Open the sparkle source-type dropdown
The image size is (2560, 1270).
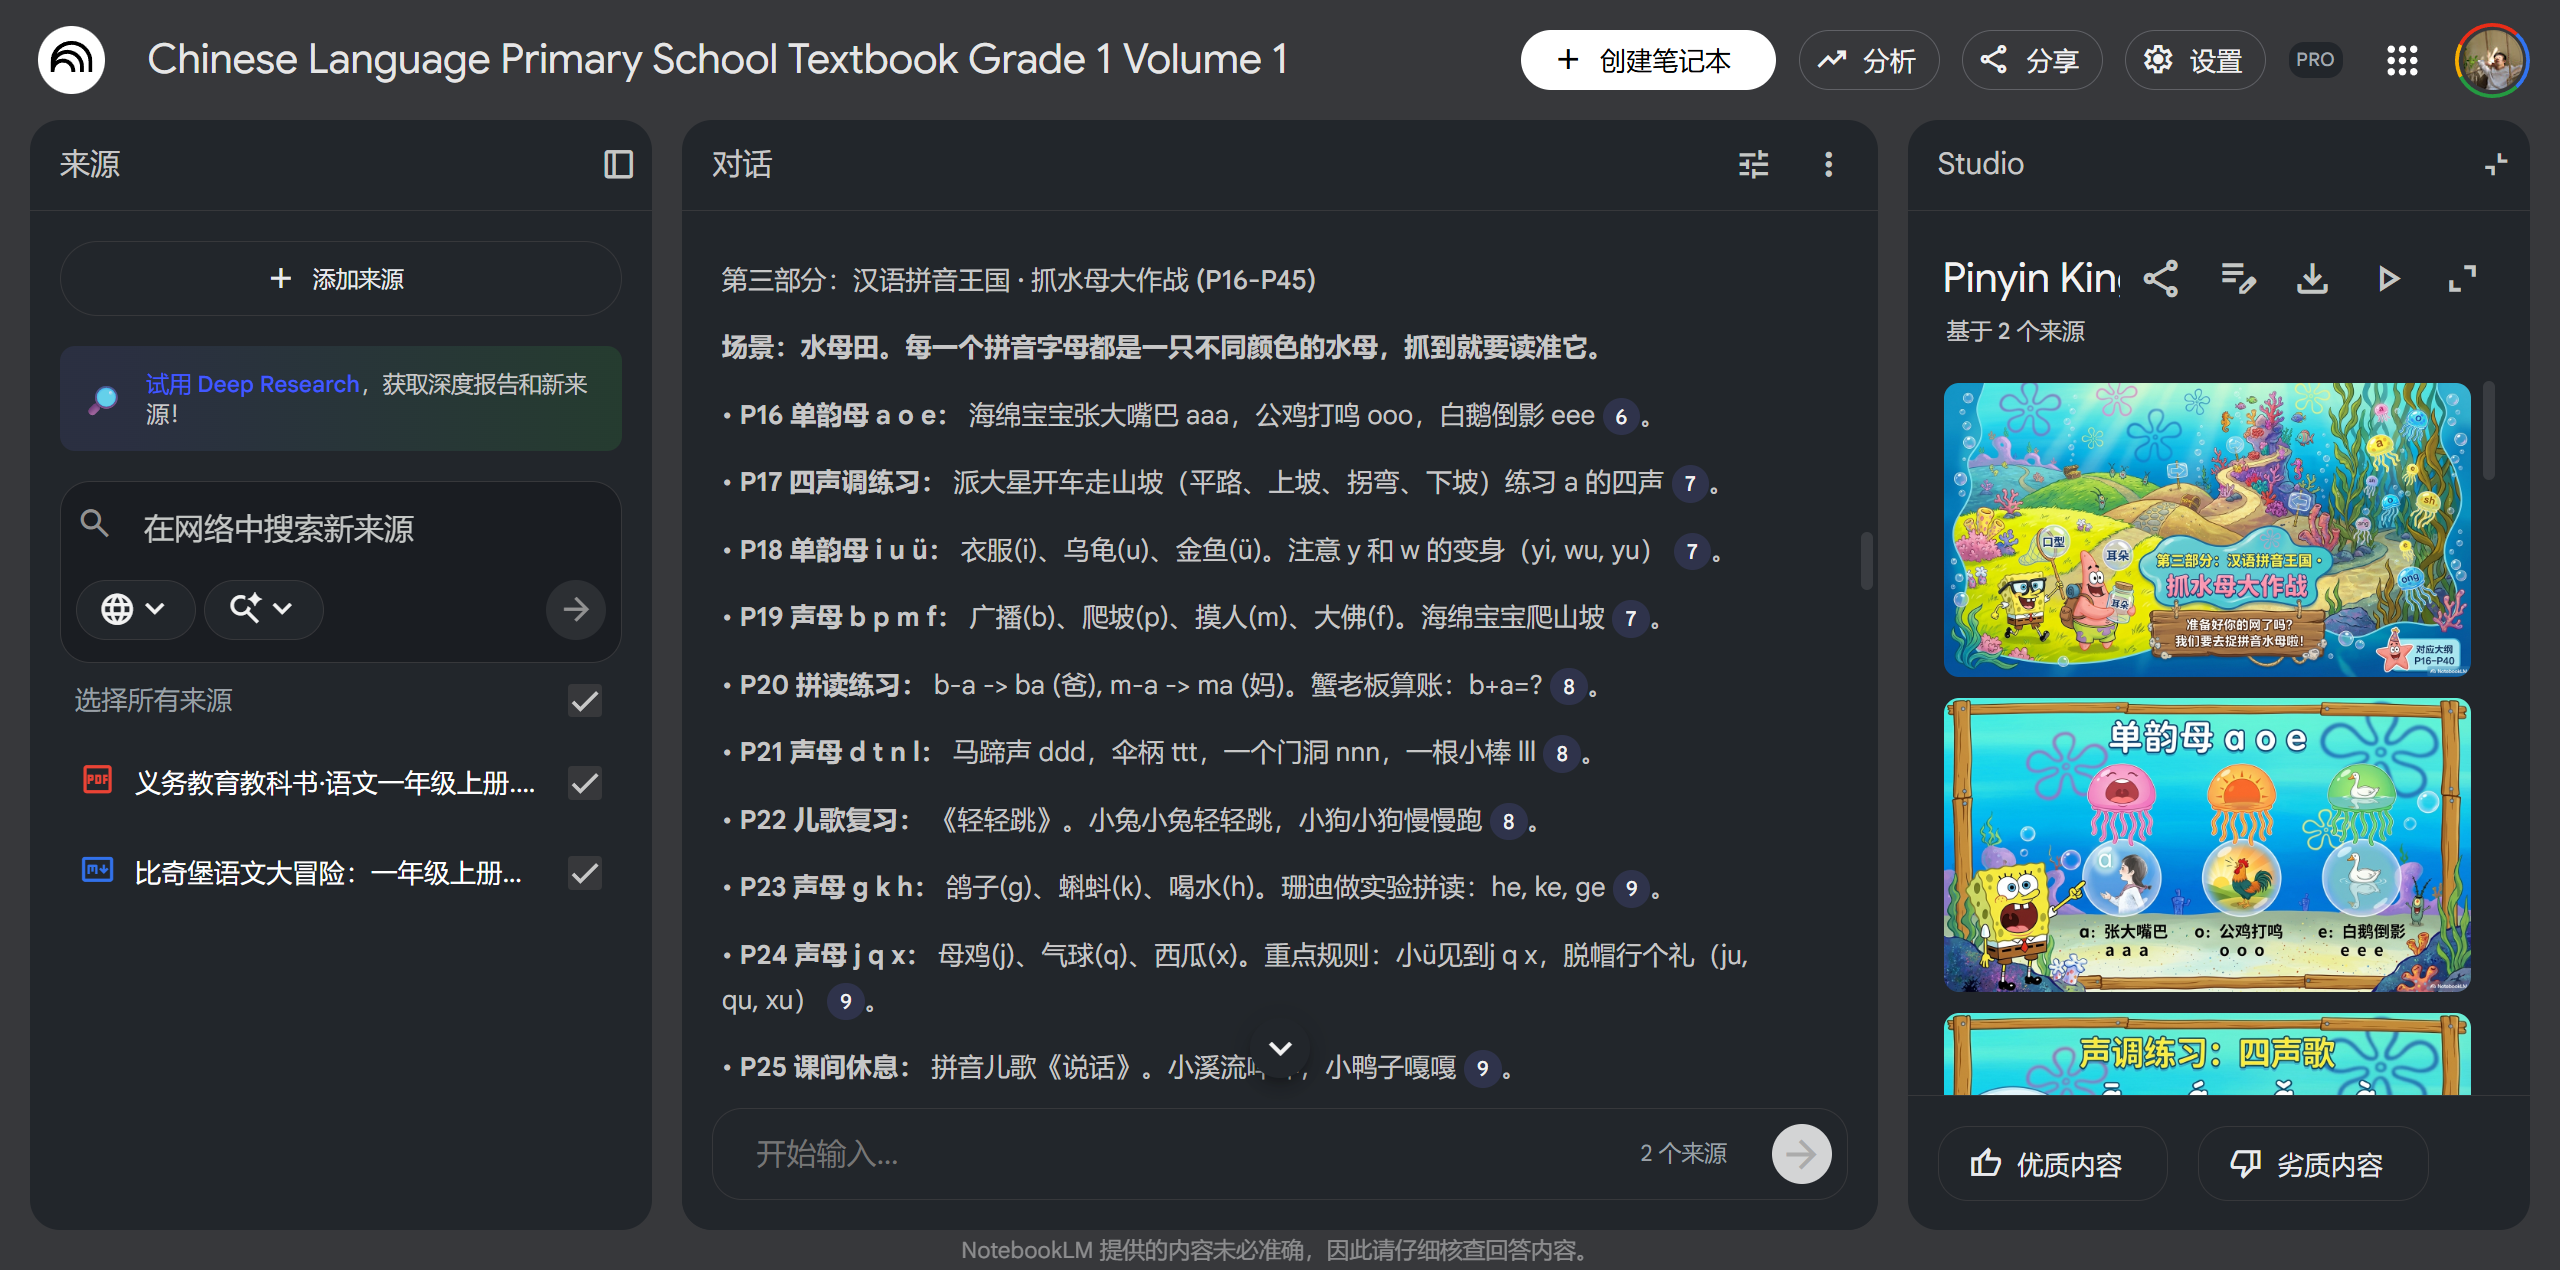click(262, 609)
